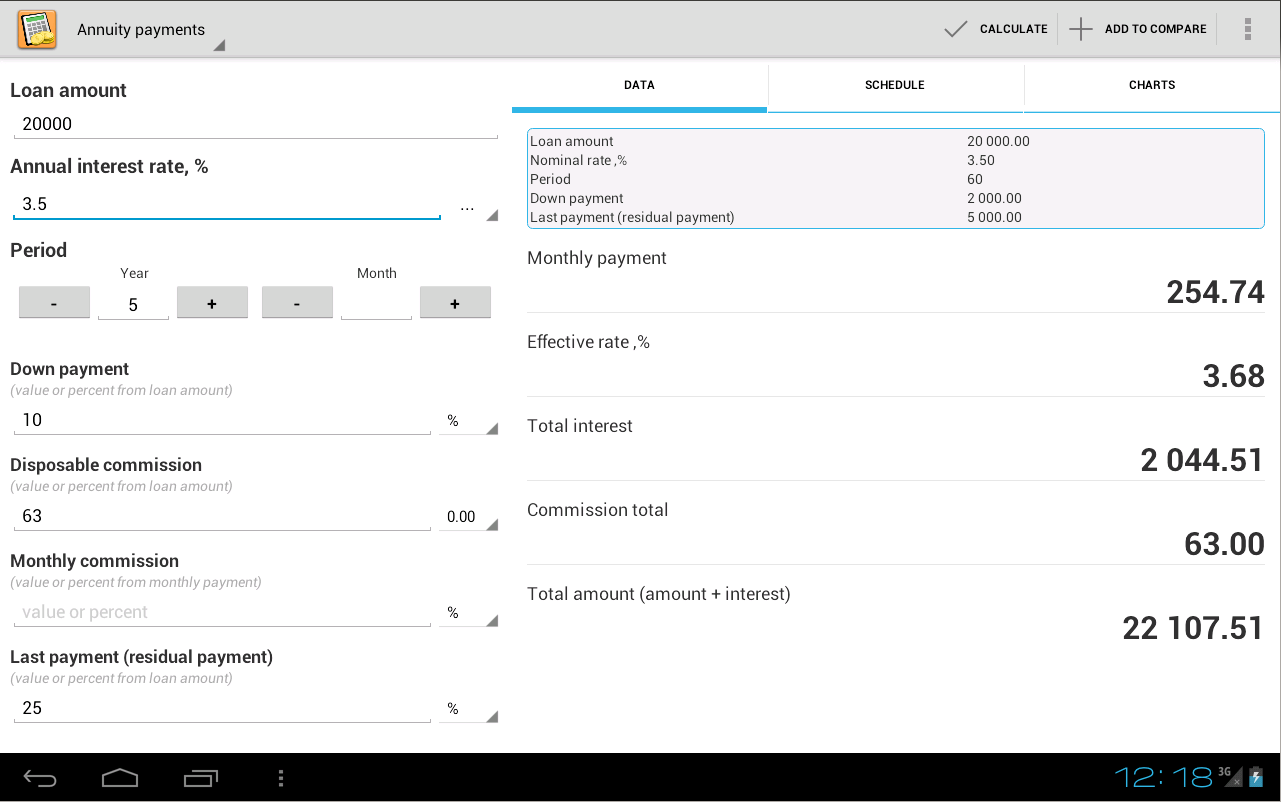Increase the Month period with plus
Viewport: 1281px width, 802px height.
(455, 303)
